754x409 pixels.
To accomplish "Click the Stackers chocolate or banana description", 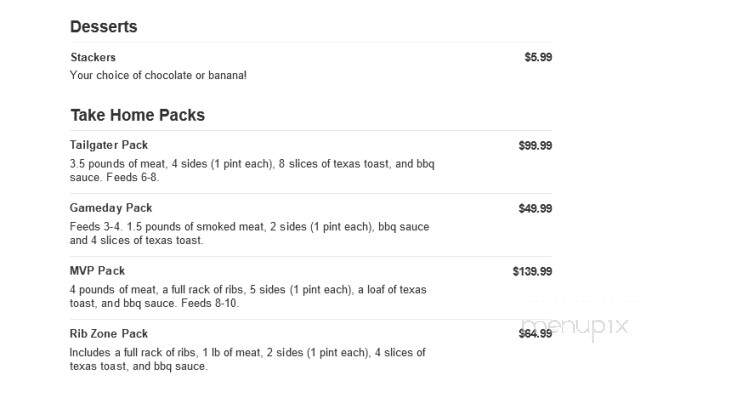I will point(158,75).
